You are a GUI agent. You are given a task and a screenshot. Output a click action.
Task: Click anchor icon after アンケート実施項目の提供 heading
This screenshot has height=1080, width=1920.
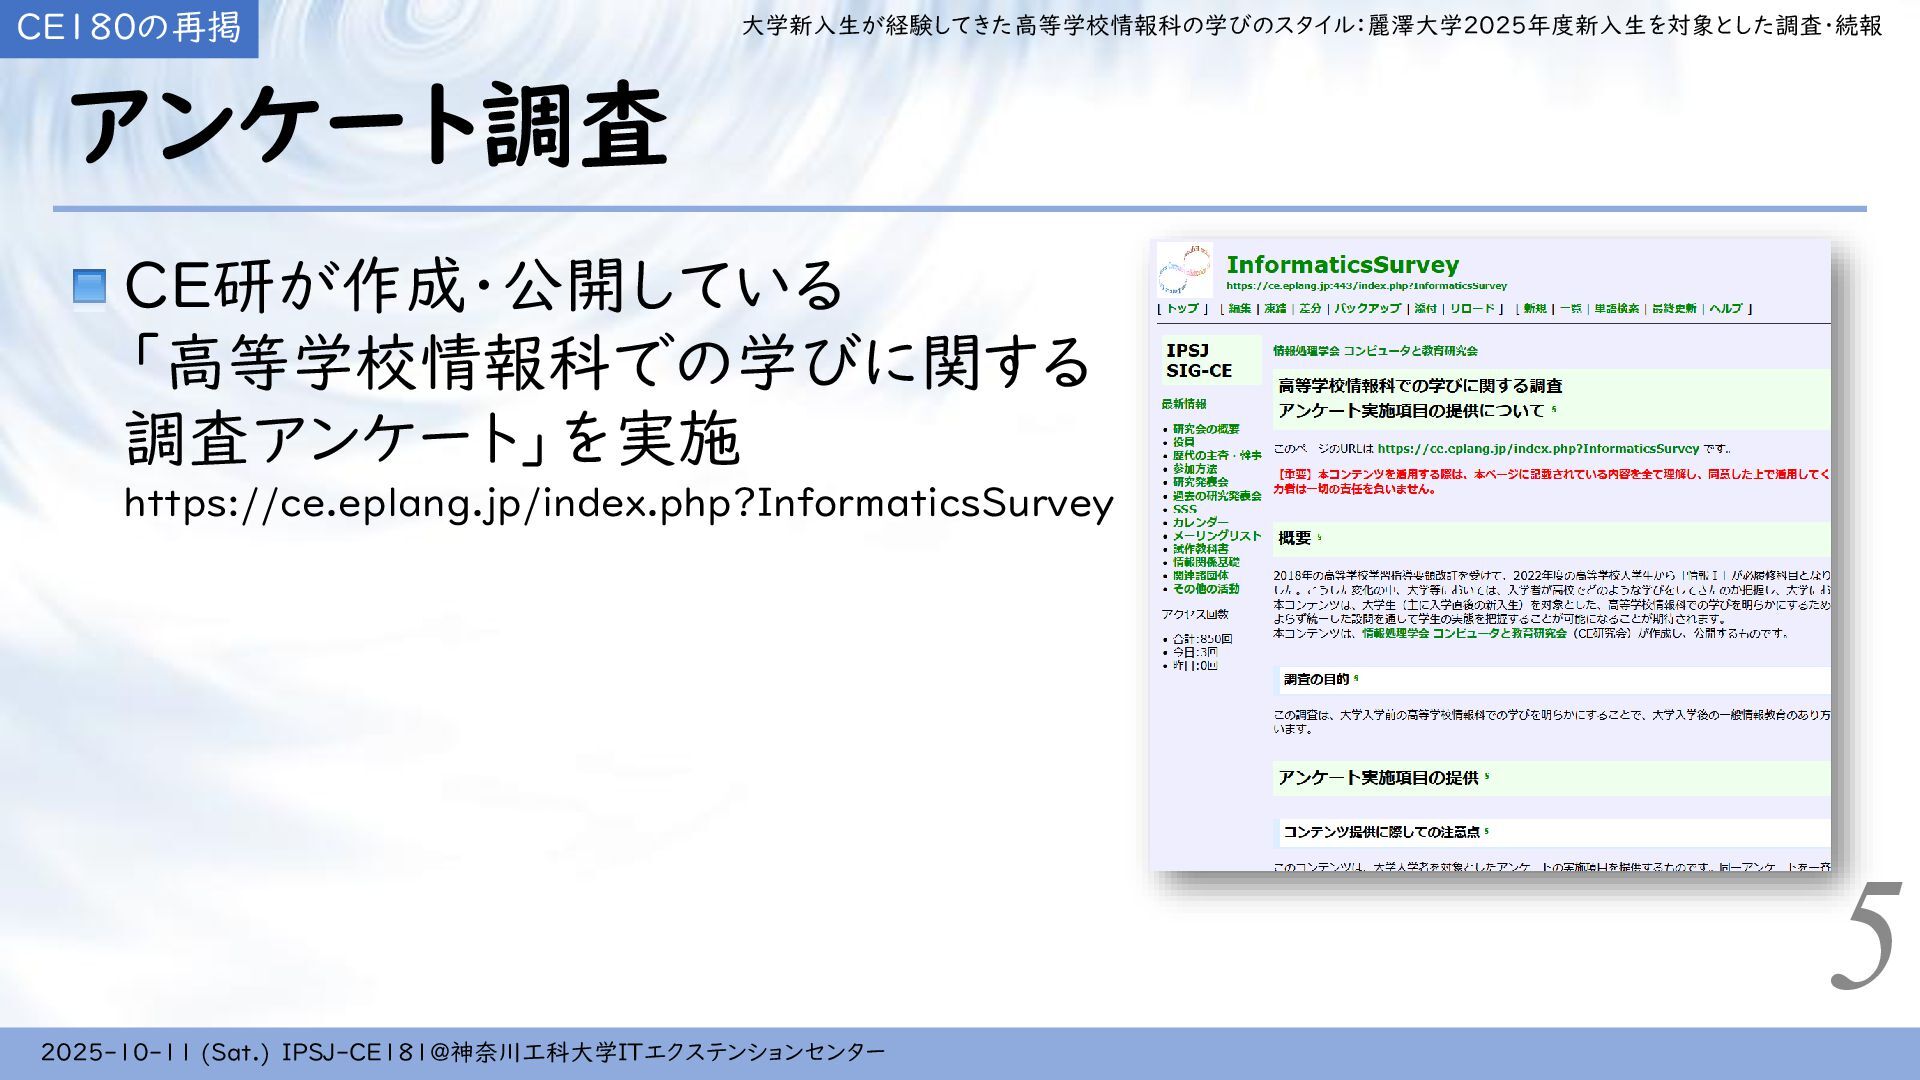(x=1487, y=777)
